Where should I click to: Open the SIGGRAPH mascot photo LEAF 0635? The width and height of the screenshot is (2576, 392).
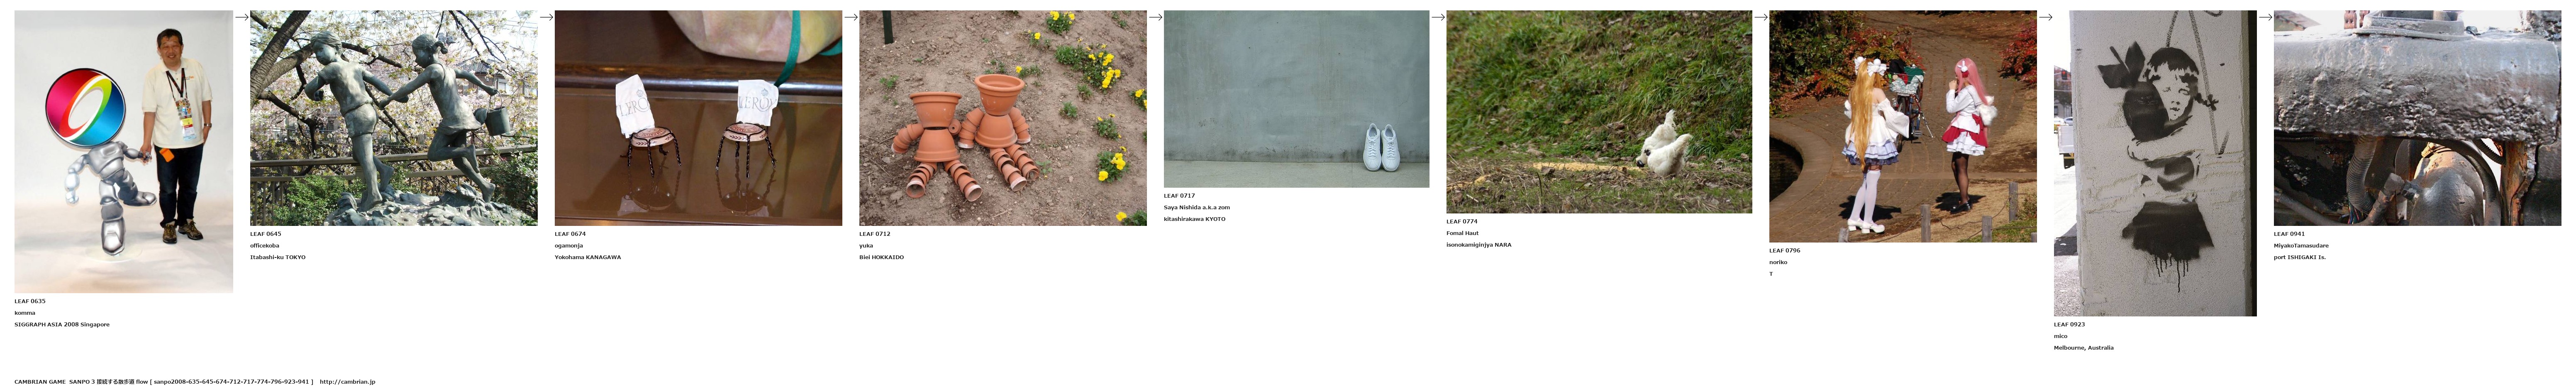124,151
